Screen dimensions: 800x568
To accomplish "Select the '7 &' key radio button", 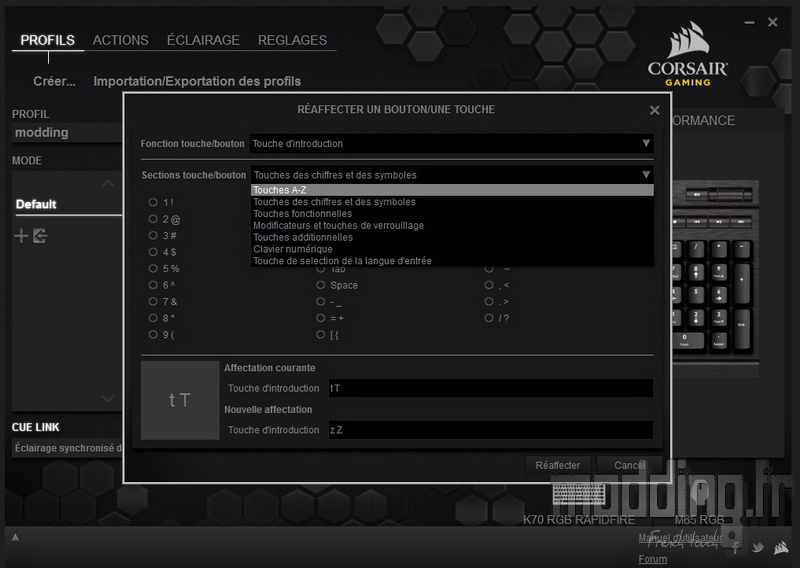I will coord(153,301).
